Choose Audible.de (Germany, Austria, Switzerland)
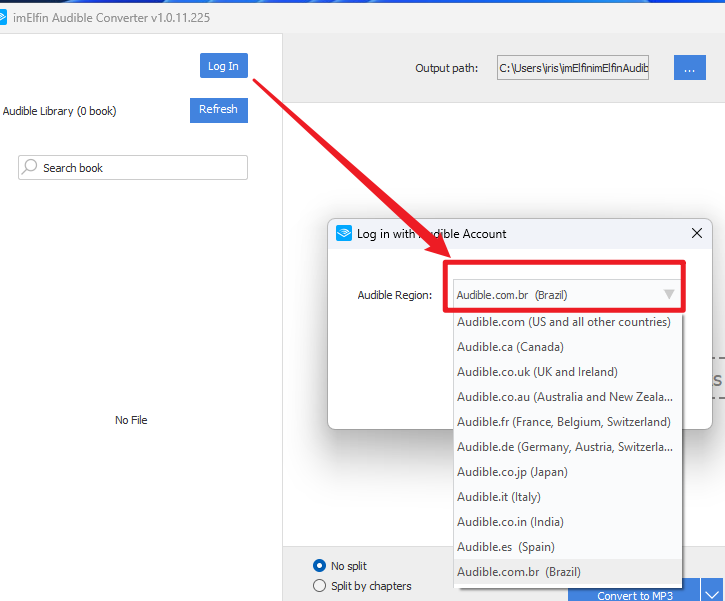Screen dimensions: 725x601 click(567, 447)
